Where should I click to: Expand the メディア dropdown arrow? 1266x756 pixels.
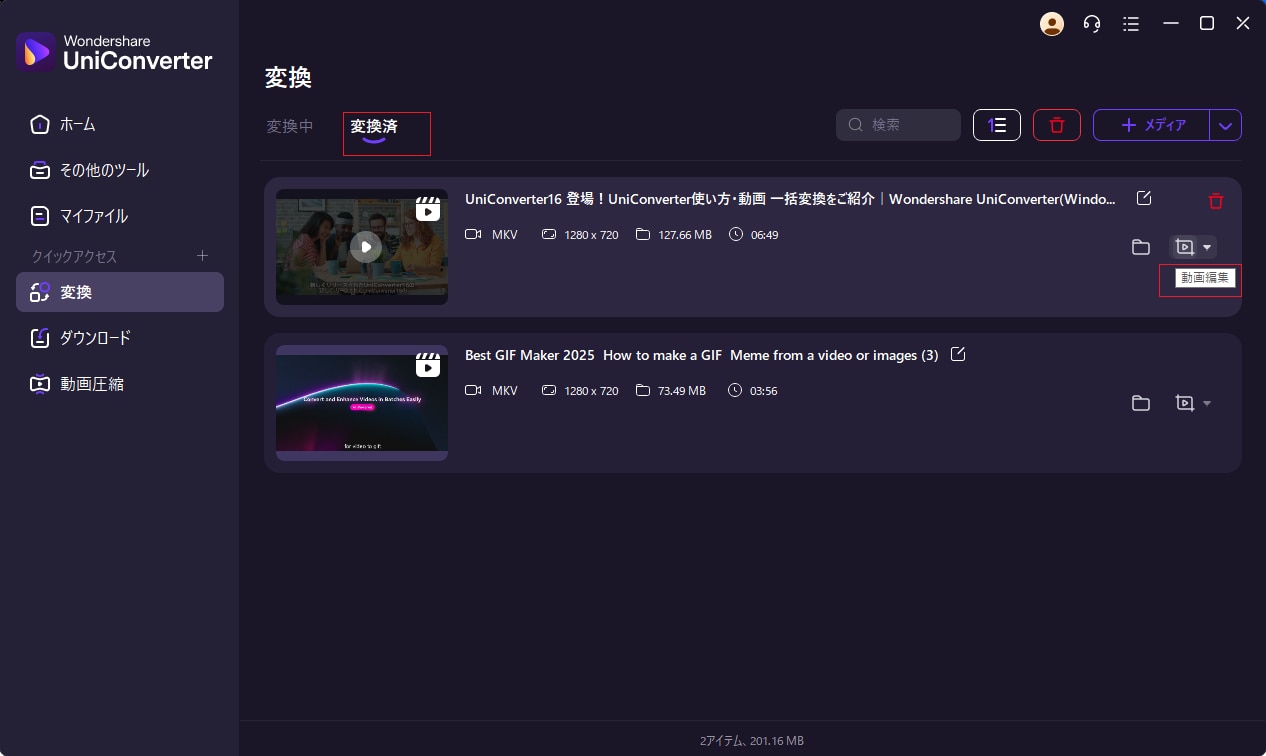(1226, 125)
